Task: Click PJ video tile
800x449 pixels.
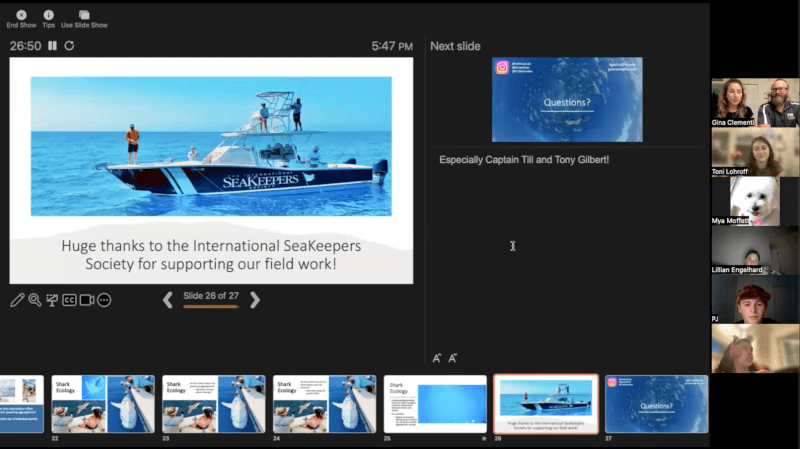Action: click(x=755, y=299)
